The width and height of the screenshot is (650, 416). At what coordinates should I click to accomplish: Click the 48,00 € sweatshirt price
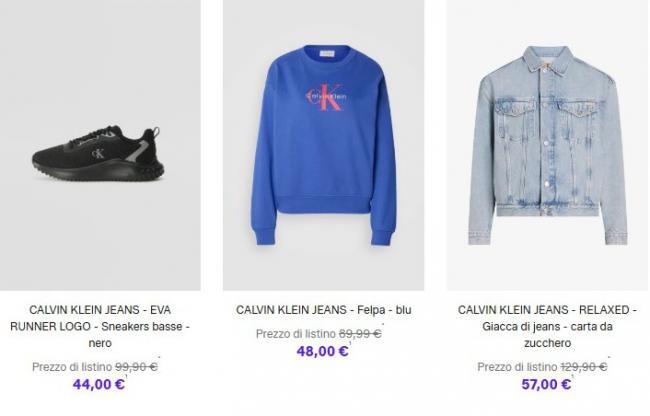pos(323,351)
